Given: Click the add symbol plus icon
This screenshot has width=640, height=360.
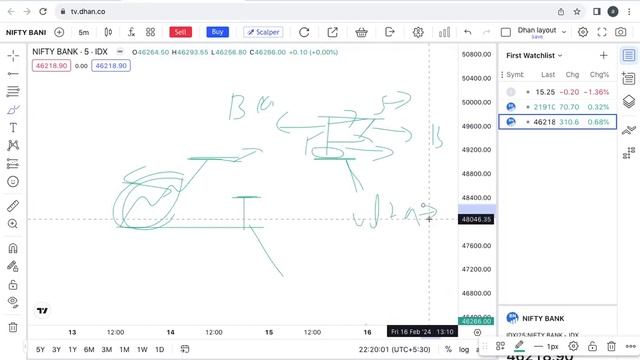Looking at the screenshot, I should coord(59,32).
